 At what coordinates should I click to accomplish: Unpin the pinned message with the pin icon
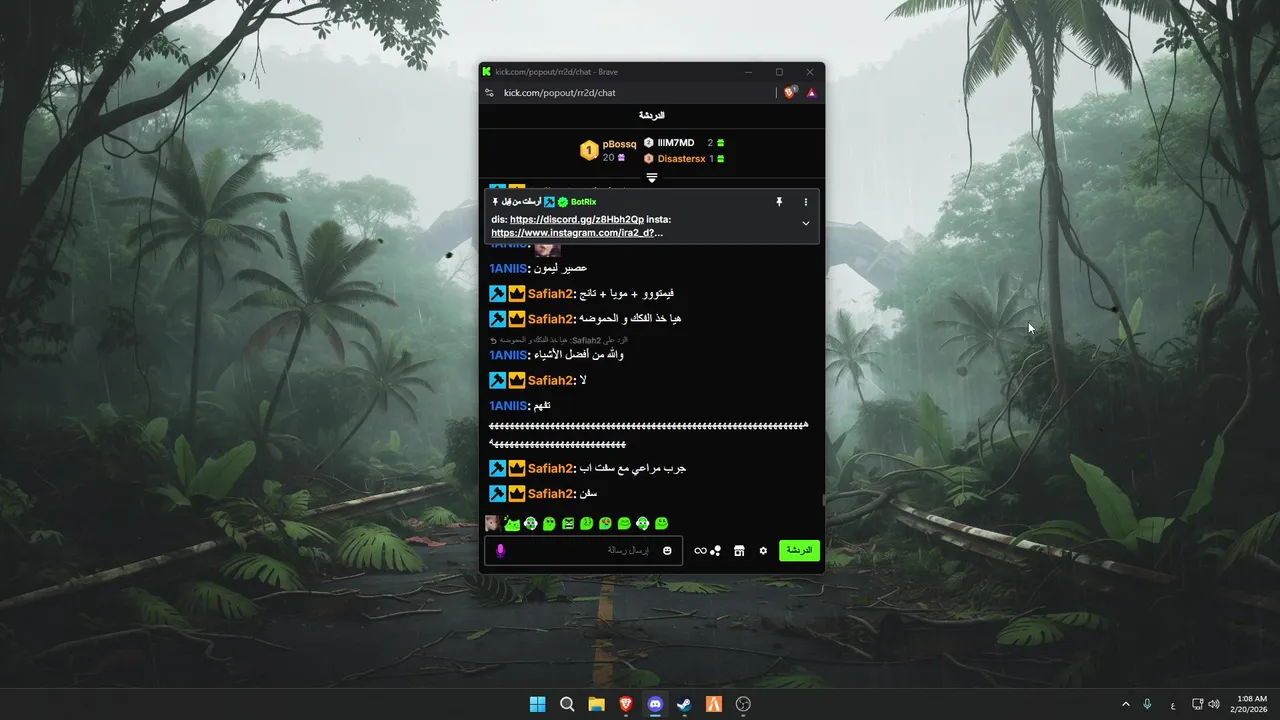pyautogui.click(x=779, y=202)
